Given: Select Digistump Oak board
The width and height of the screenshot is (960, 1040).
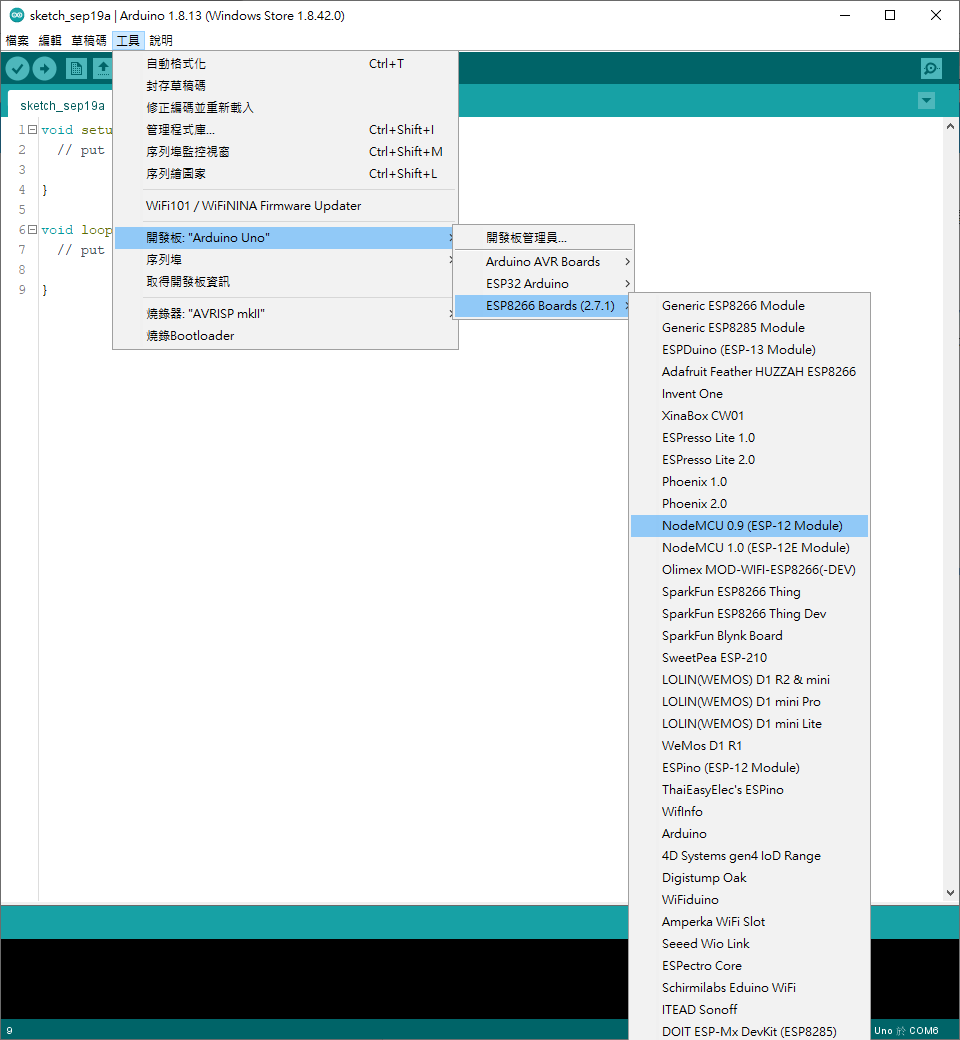Looking at the screenshot, I should tap(749, 878).
